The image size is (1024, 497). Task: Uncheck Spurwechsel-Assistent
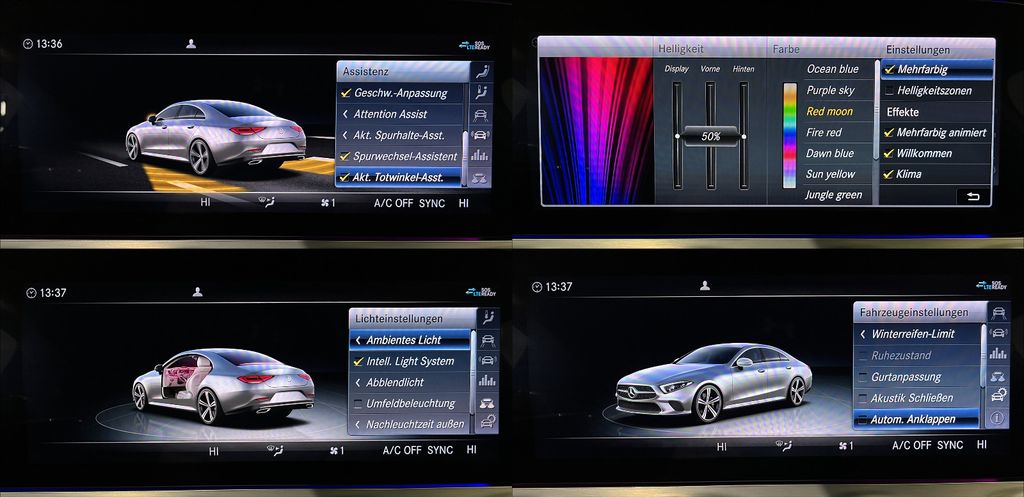pos(345,156)
